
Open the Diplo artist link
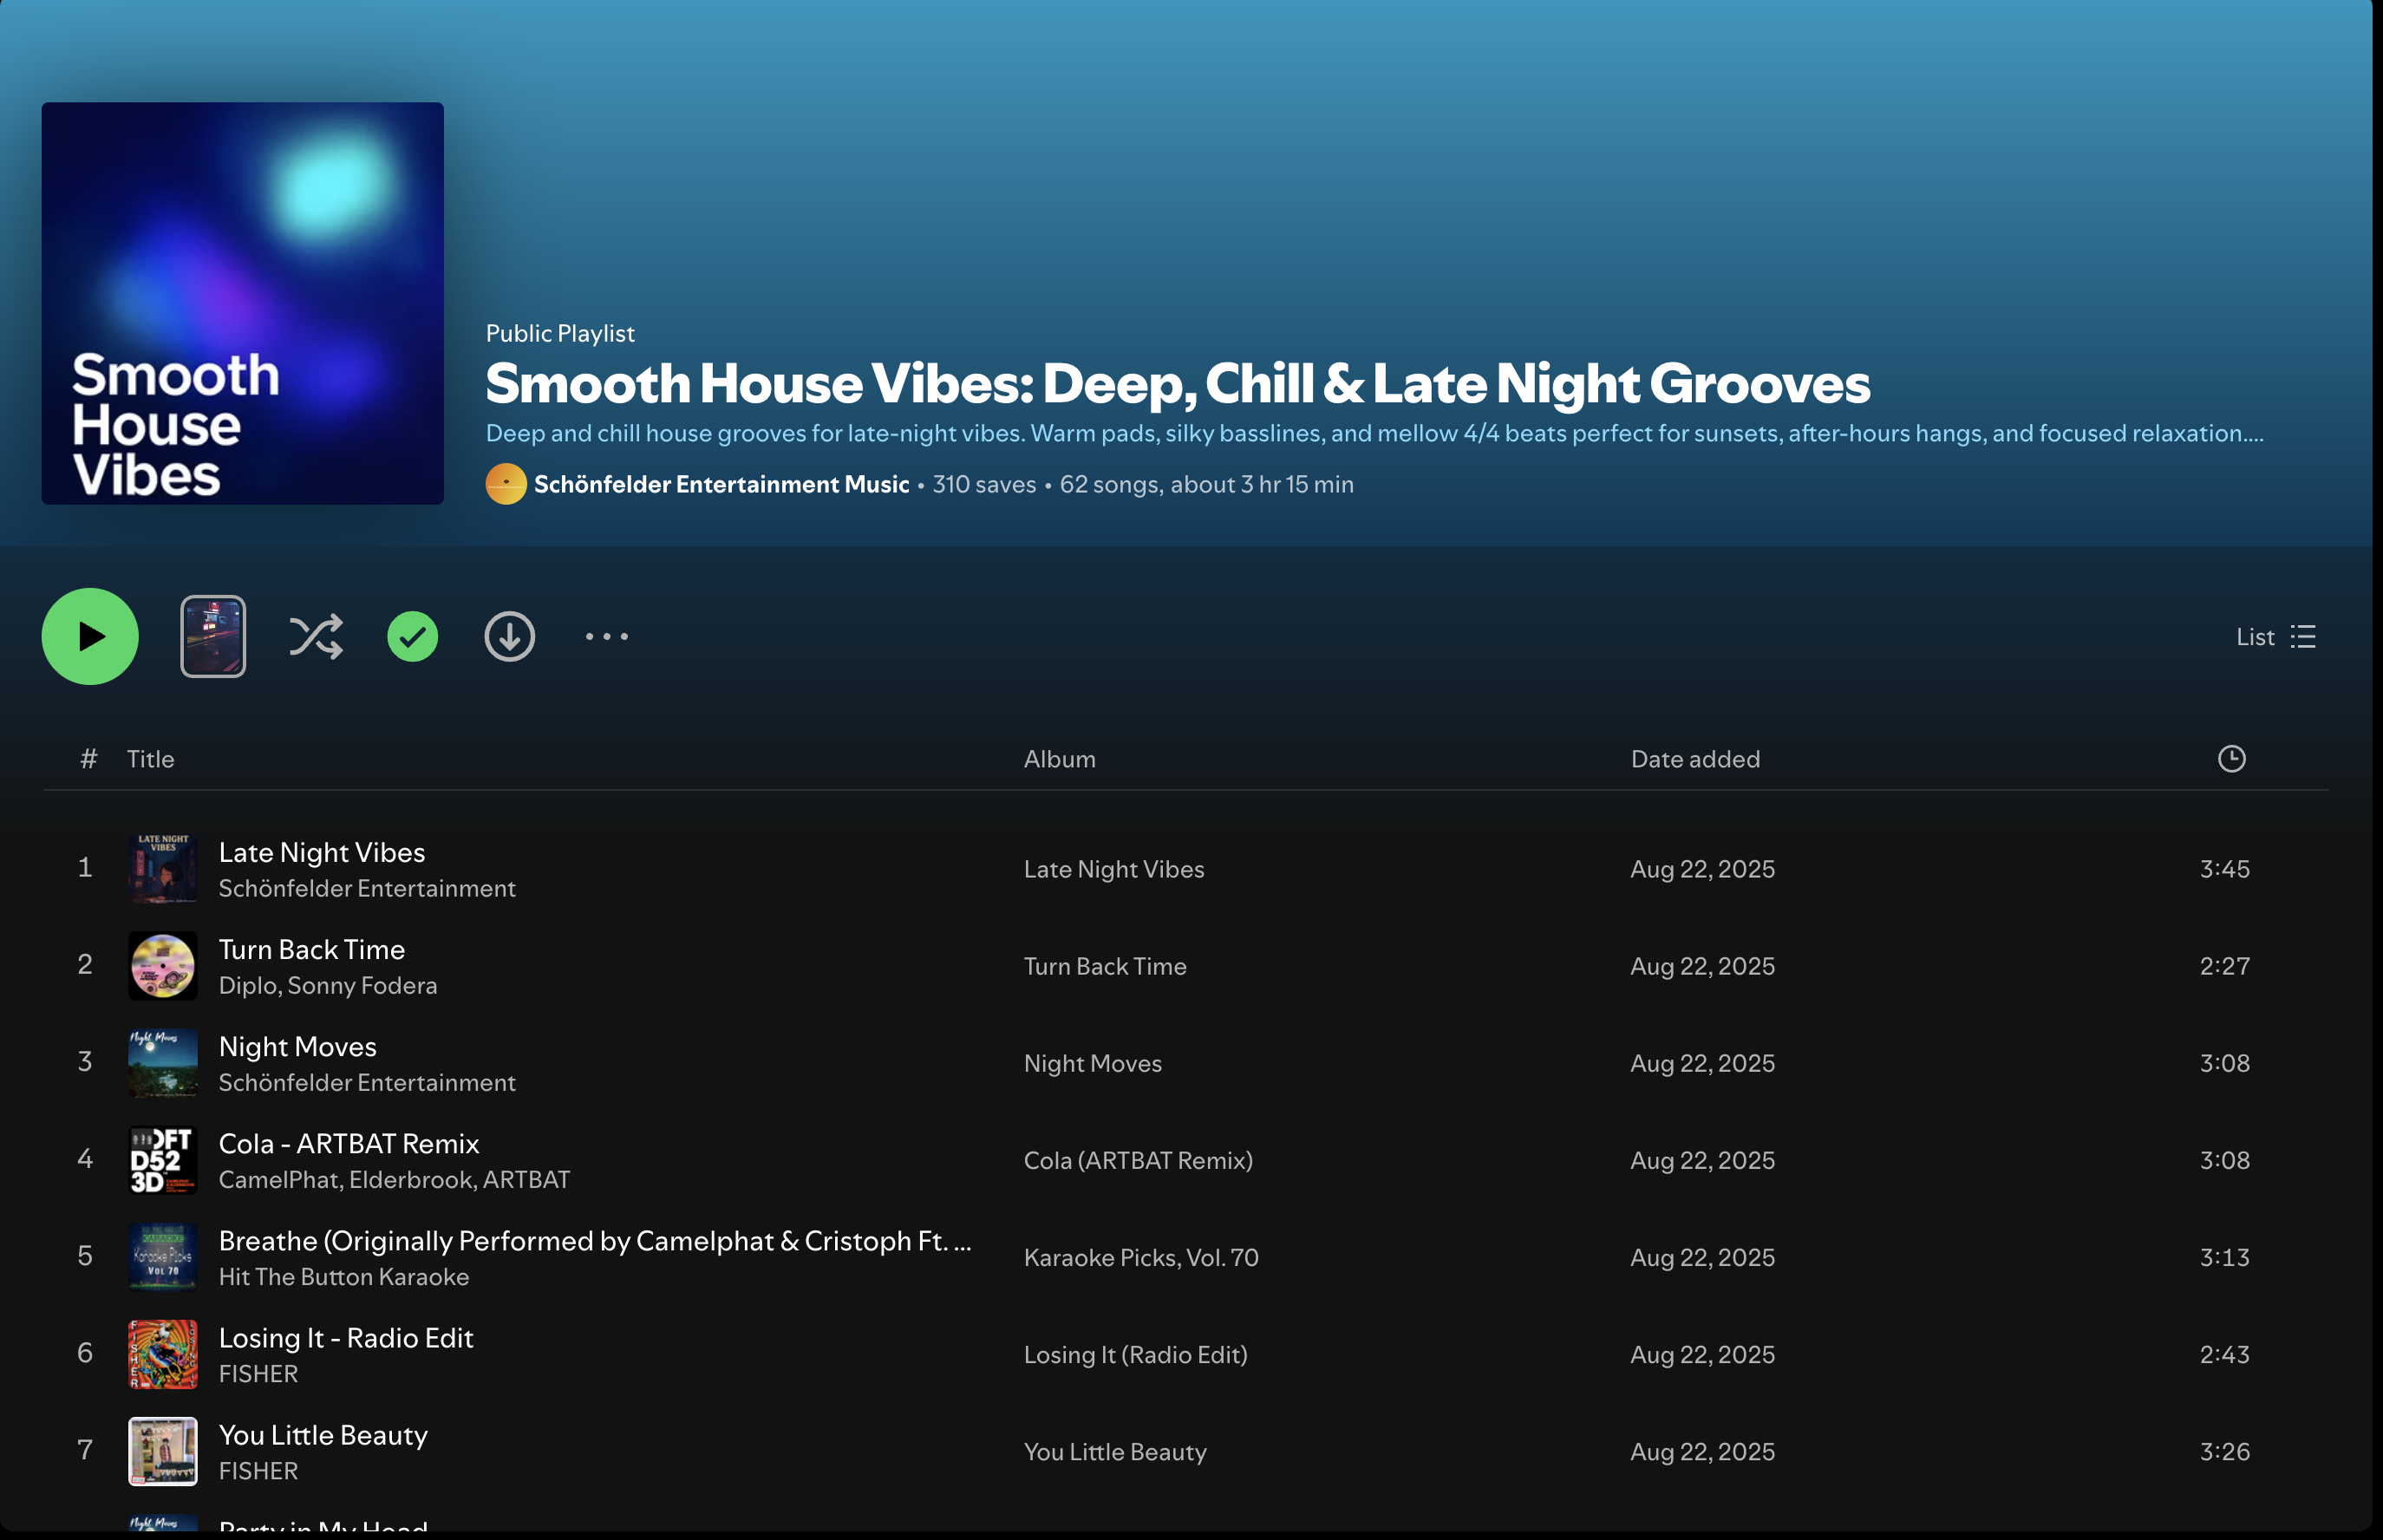(249, 986)
